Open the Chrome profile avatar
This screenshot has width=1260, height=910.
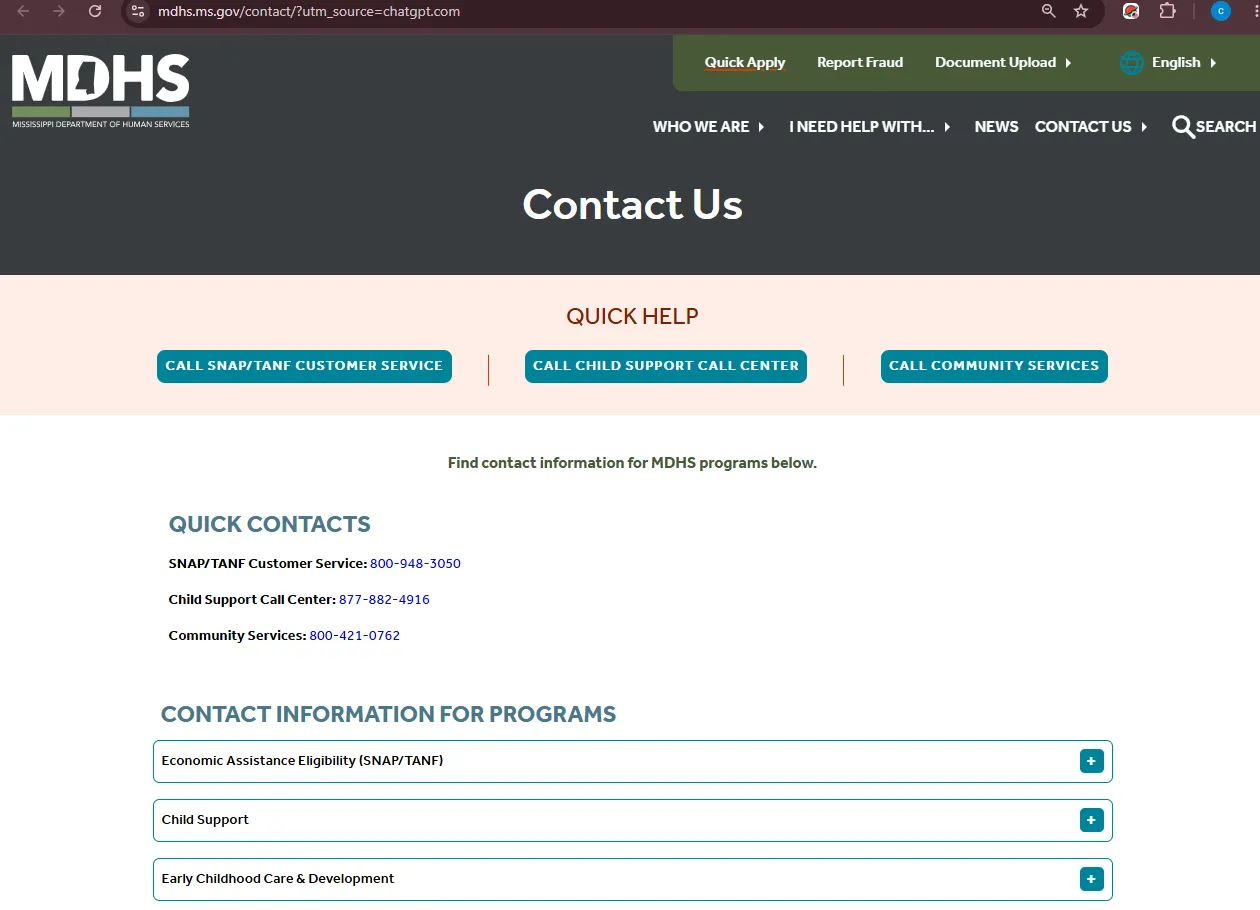pyautogui.click(x=1220, y=11)
